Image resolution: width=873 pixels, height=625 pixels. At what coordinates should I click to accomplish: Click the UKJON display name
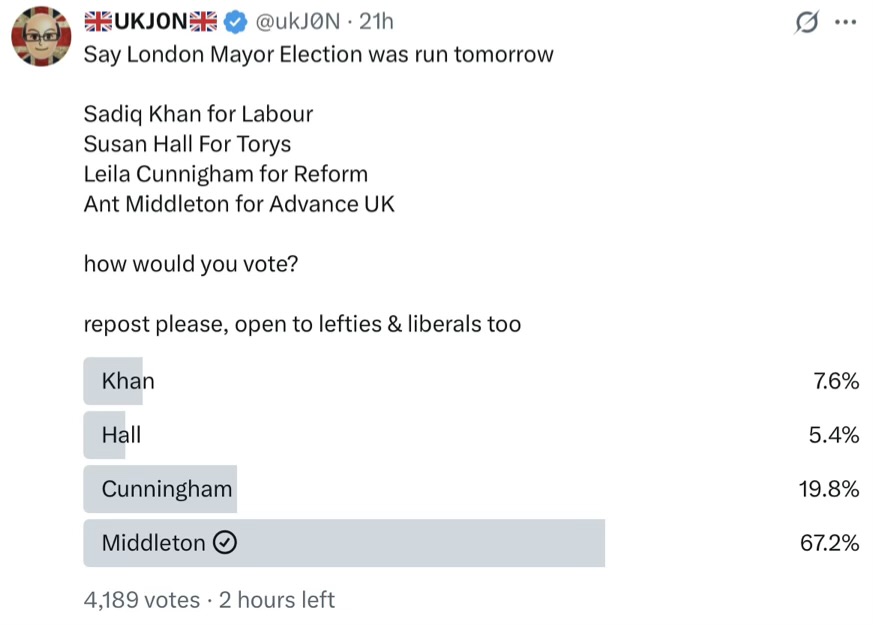[x=150, y=21]
